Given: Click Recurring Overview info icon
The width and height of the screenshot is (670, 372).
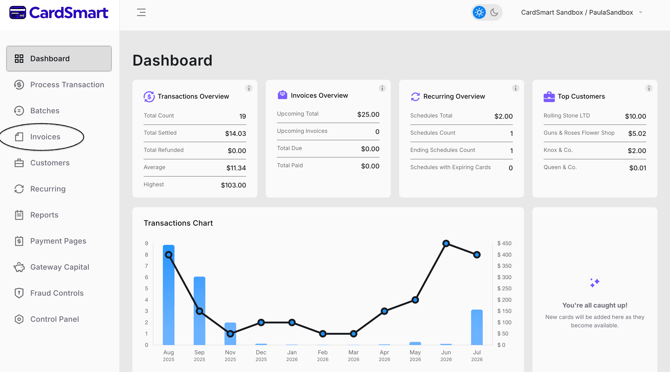Looking at the screenshot, I should [515, 88].
